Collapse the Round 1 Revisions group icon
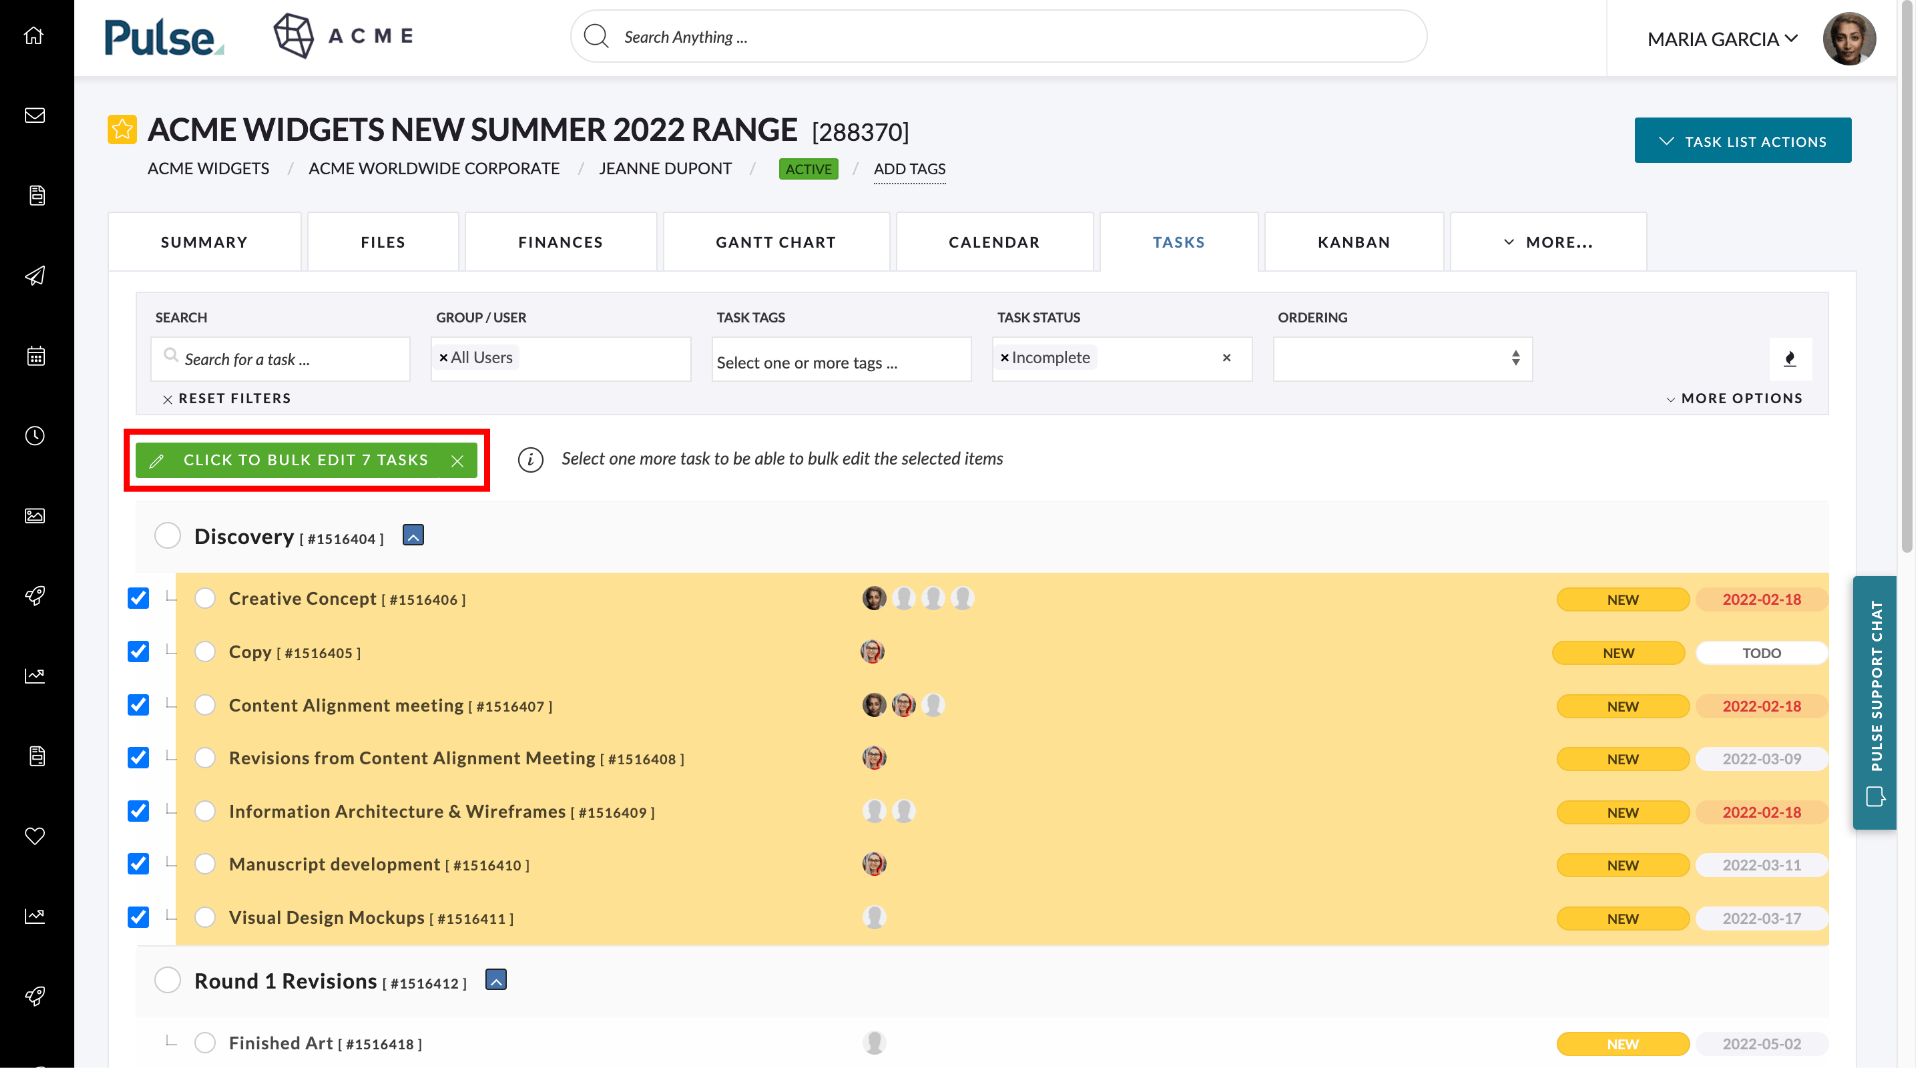Image resolution: width=1920 pixels, height=1068 pixels. pyautogui.click(x=496, y=980)
